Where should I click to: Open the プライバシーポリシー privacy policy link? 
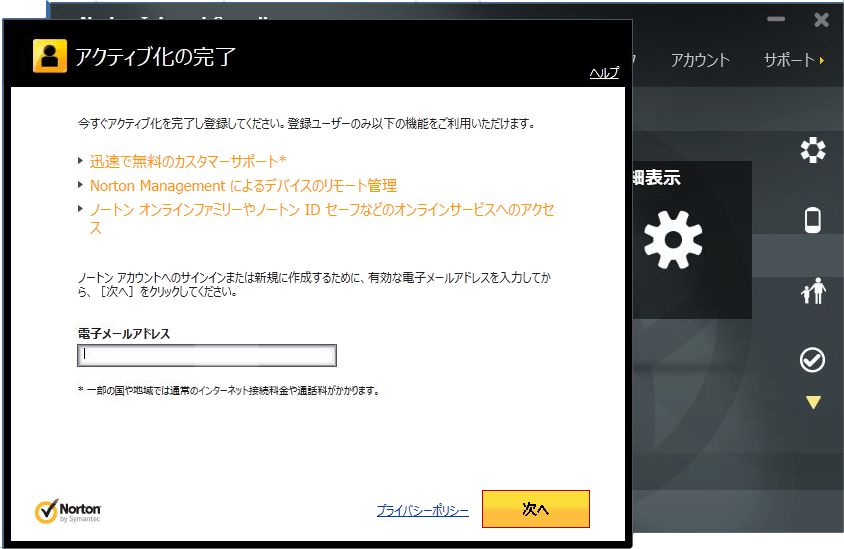[423, 510]
